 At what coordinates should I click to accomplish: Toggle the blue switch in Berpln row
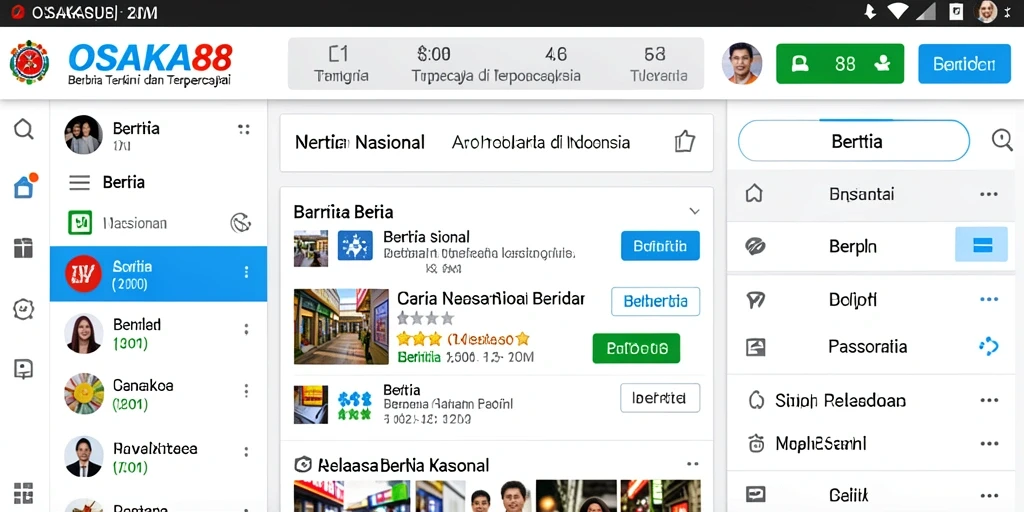(x=982, y=245)
